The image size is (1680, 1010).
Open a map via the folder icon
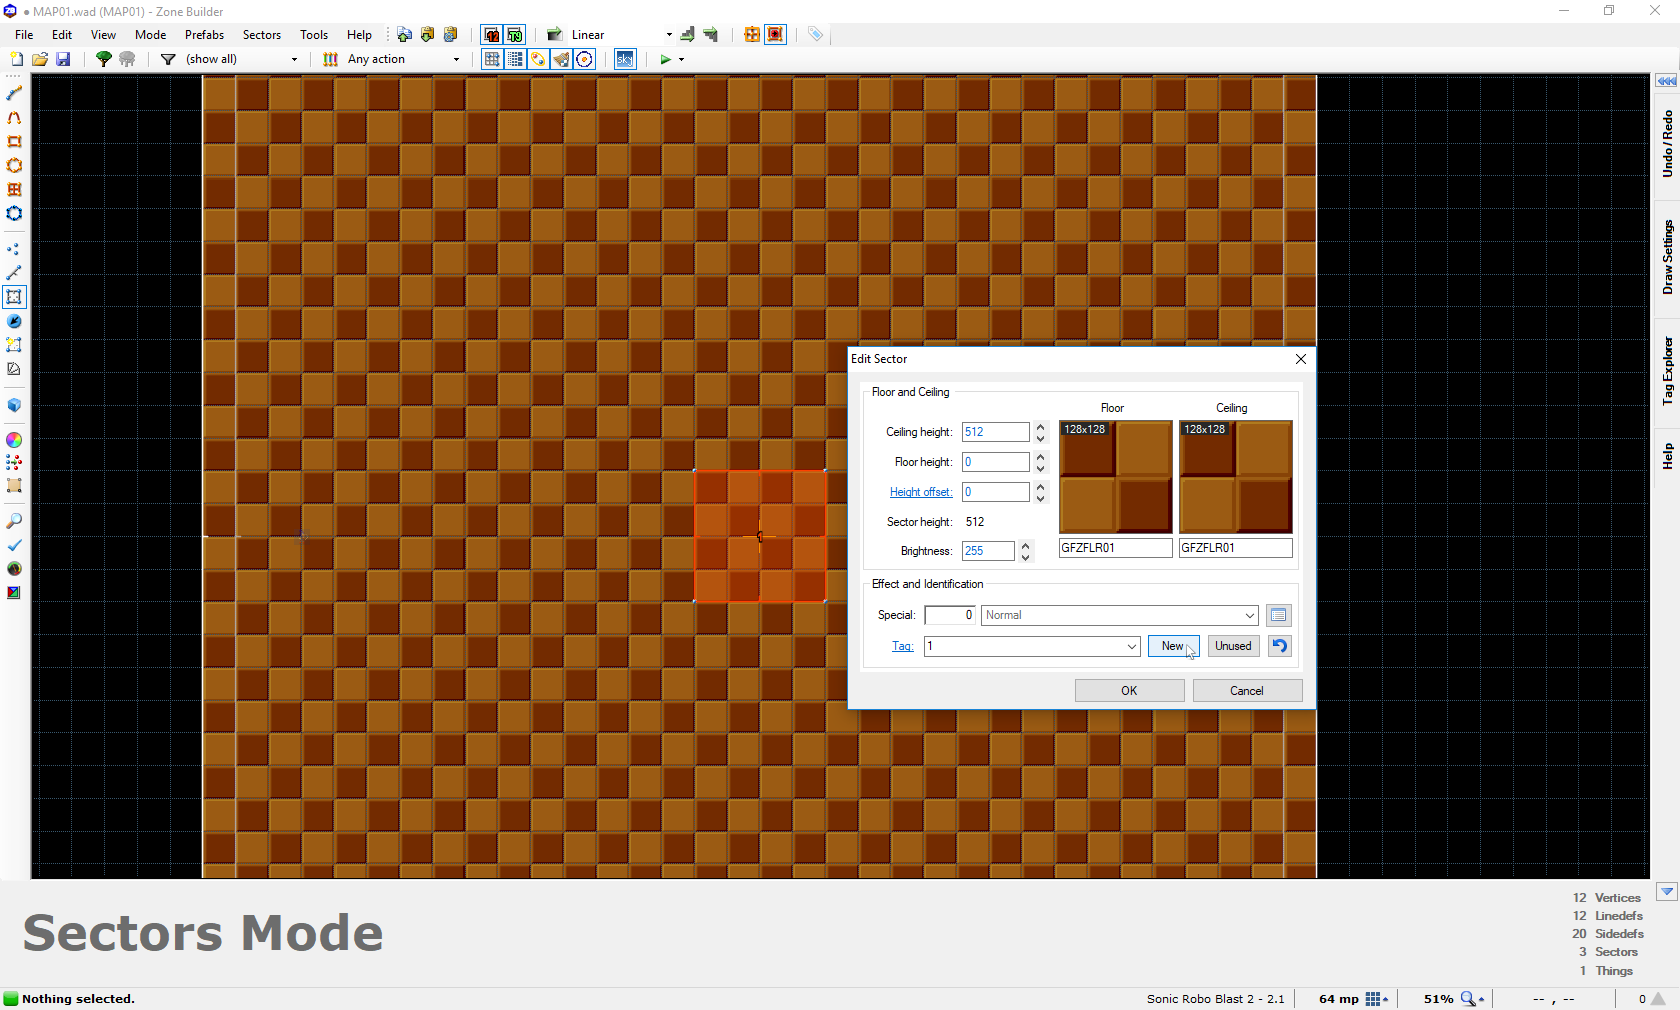click(40, 59)
